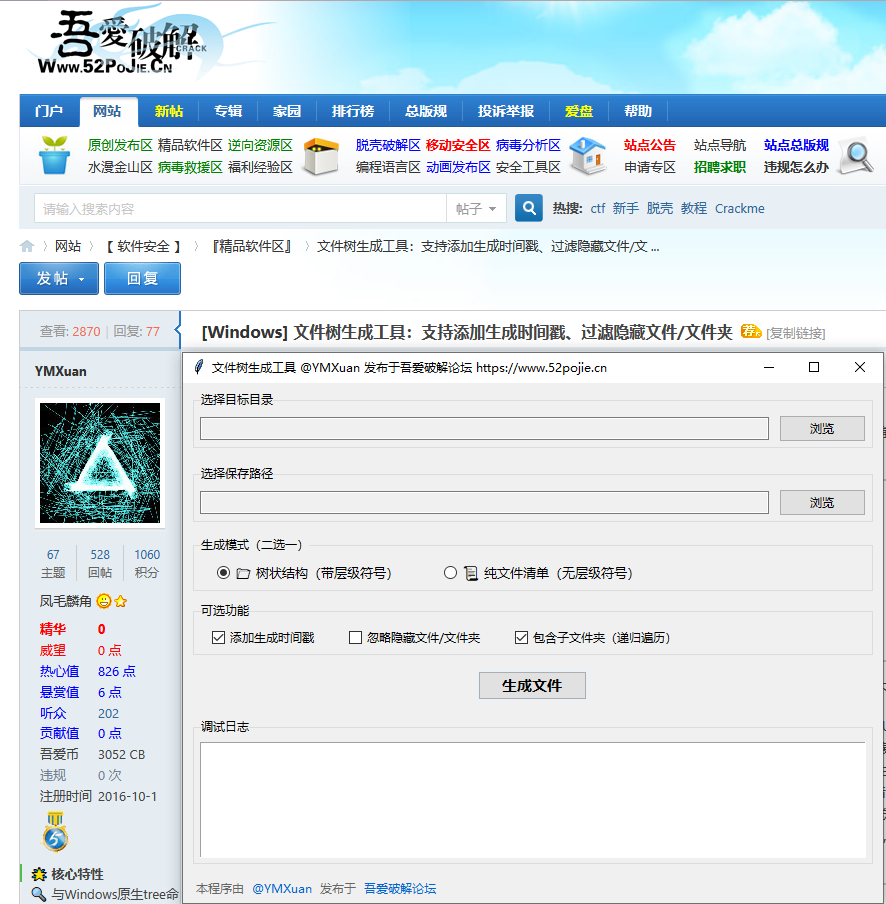The image size is (886, 904).
Task: Click the 『精品软件区』 breadcrumb
Action: [252, 247]
